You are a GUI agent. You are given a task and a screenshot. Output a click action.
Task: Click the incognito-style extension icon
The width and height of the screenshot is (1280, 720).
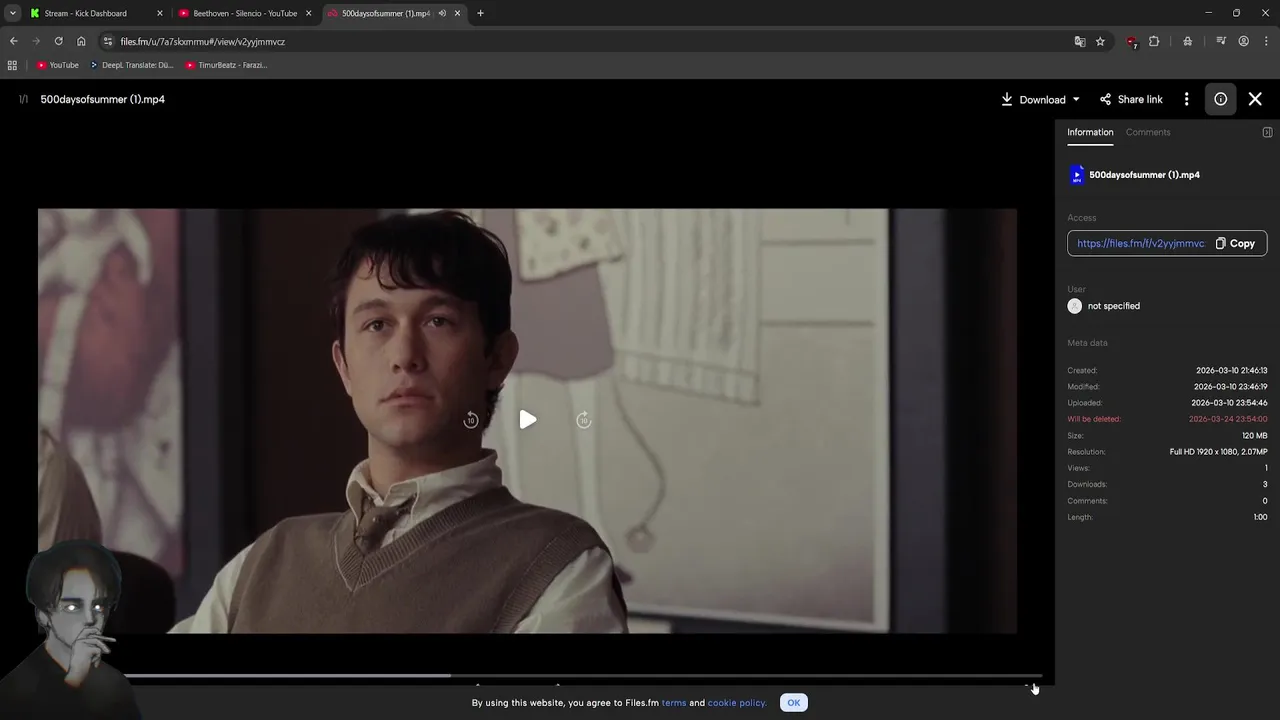1187,41
